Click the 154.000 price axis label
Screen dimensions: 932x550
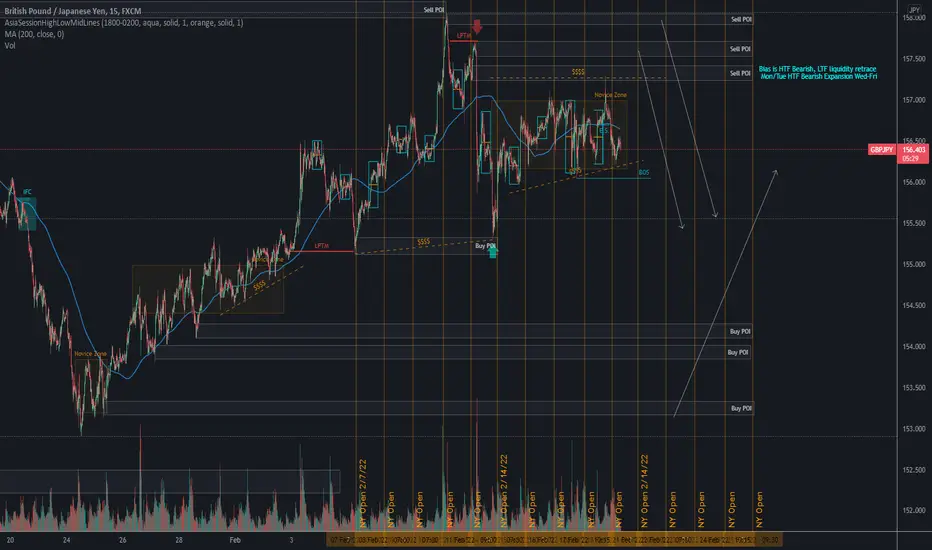click(x=914, y=346)
